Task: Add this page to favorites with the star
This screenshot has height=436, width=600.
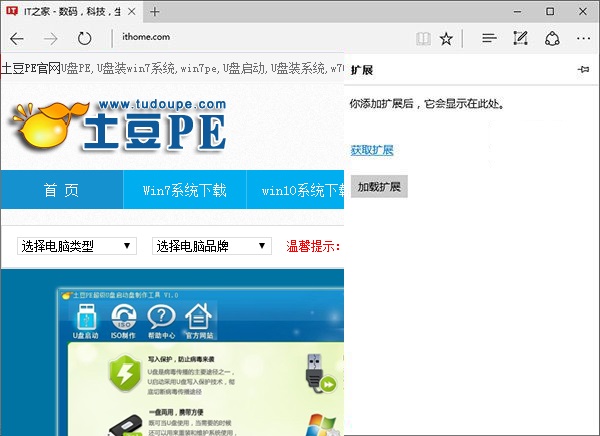Action: [447, 39]
